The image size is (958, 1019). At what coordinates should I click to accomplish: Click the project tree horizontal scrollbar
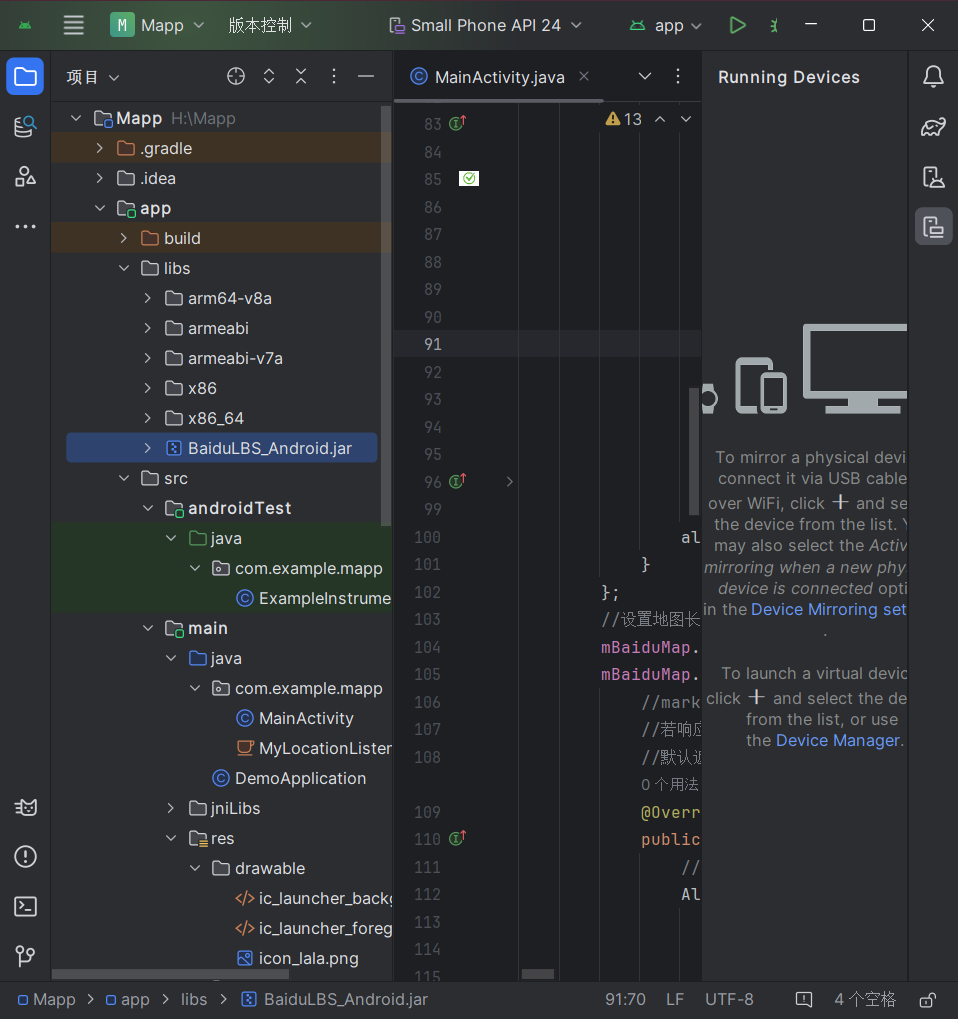pyautogui.click(x=170, y=974)
